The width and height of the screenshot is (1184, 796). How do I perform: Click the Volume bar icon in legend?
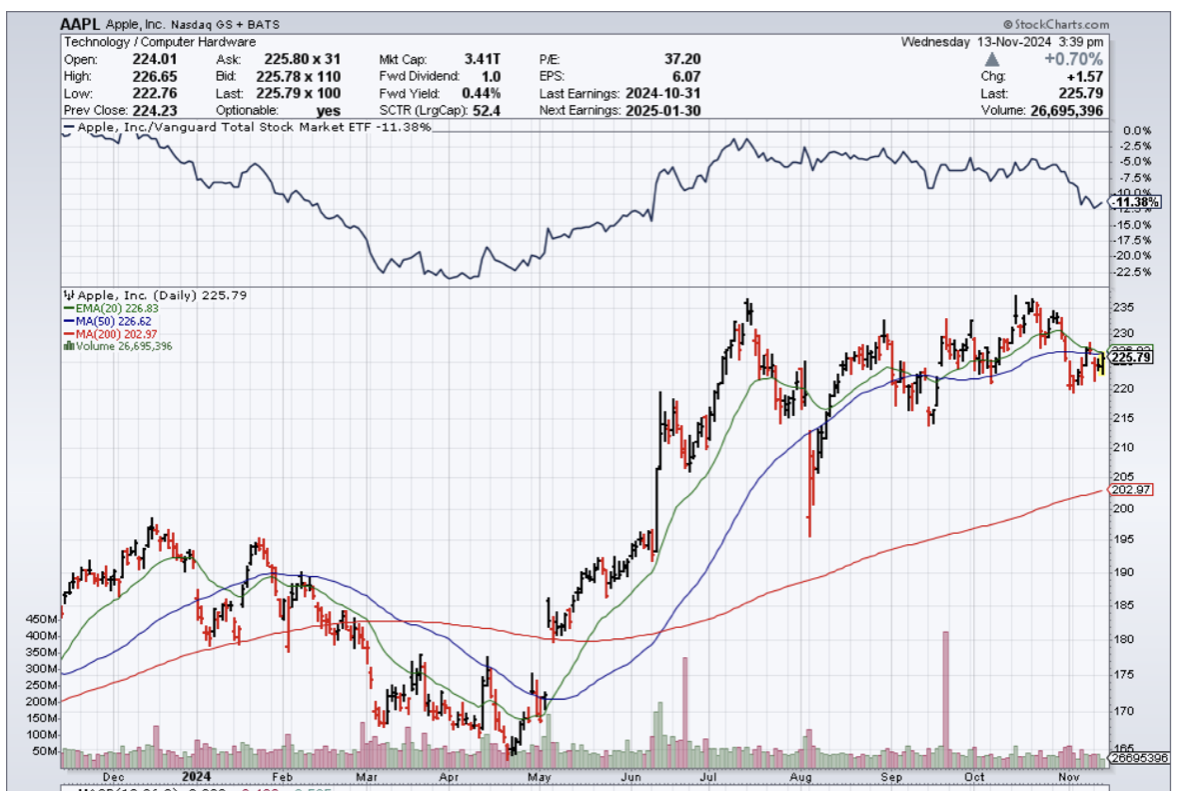67,346
